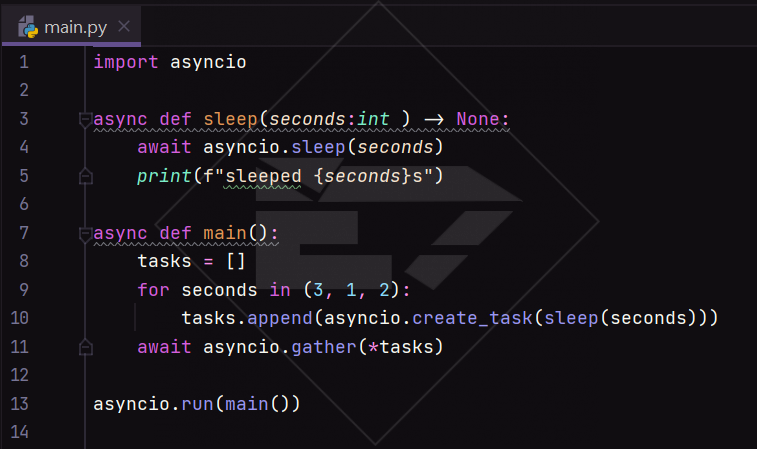The width and height of the screenshot is (757, 449).
Task: Click the 'print' call on line 5
Action: click(164, 176)
